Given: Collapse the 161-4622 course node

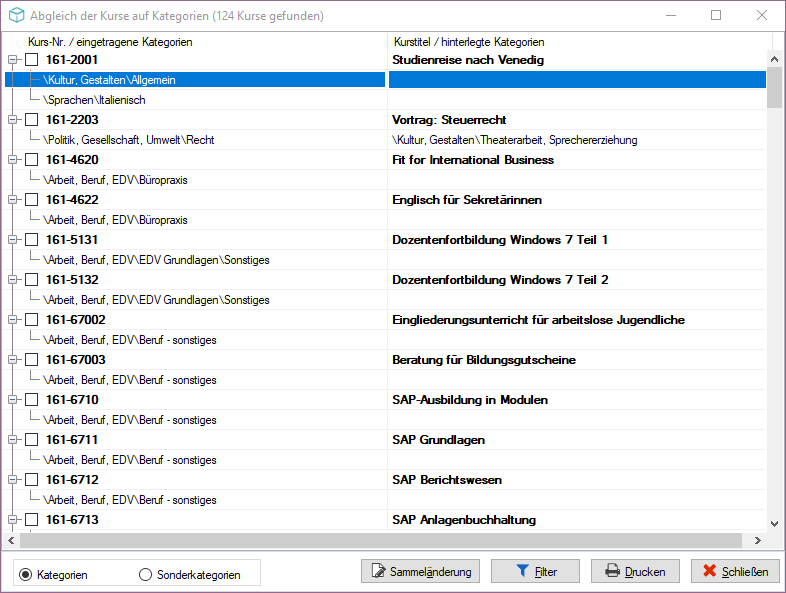Looking at the screenshot, I should click(x=13, y=200).
